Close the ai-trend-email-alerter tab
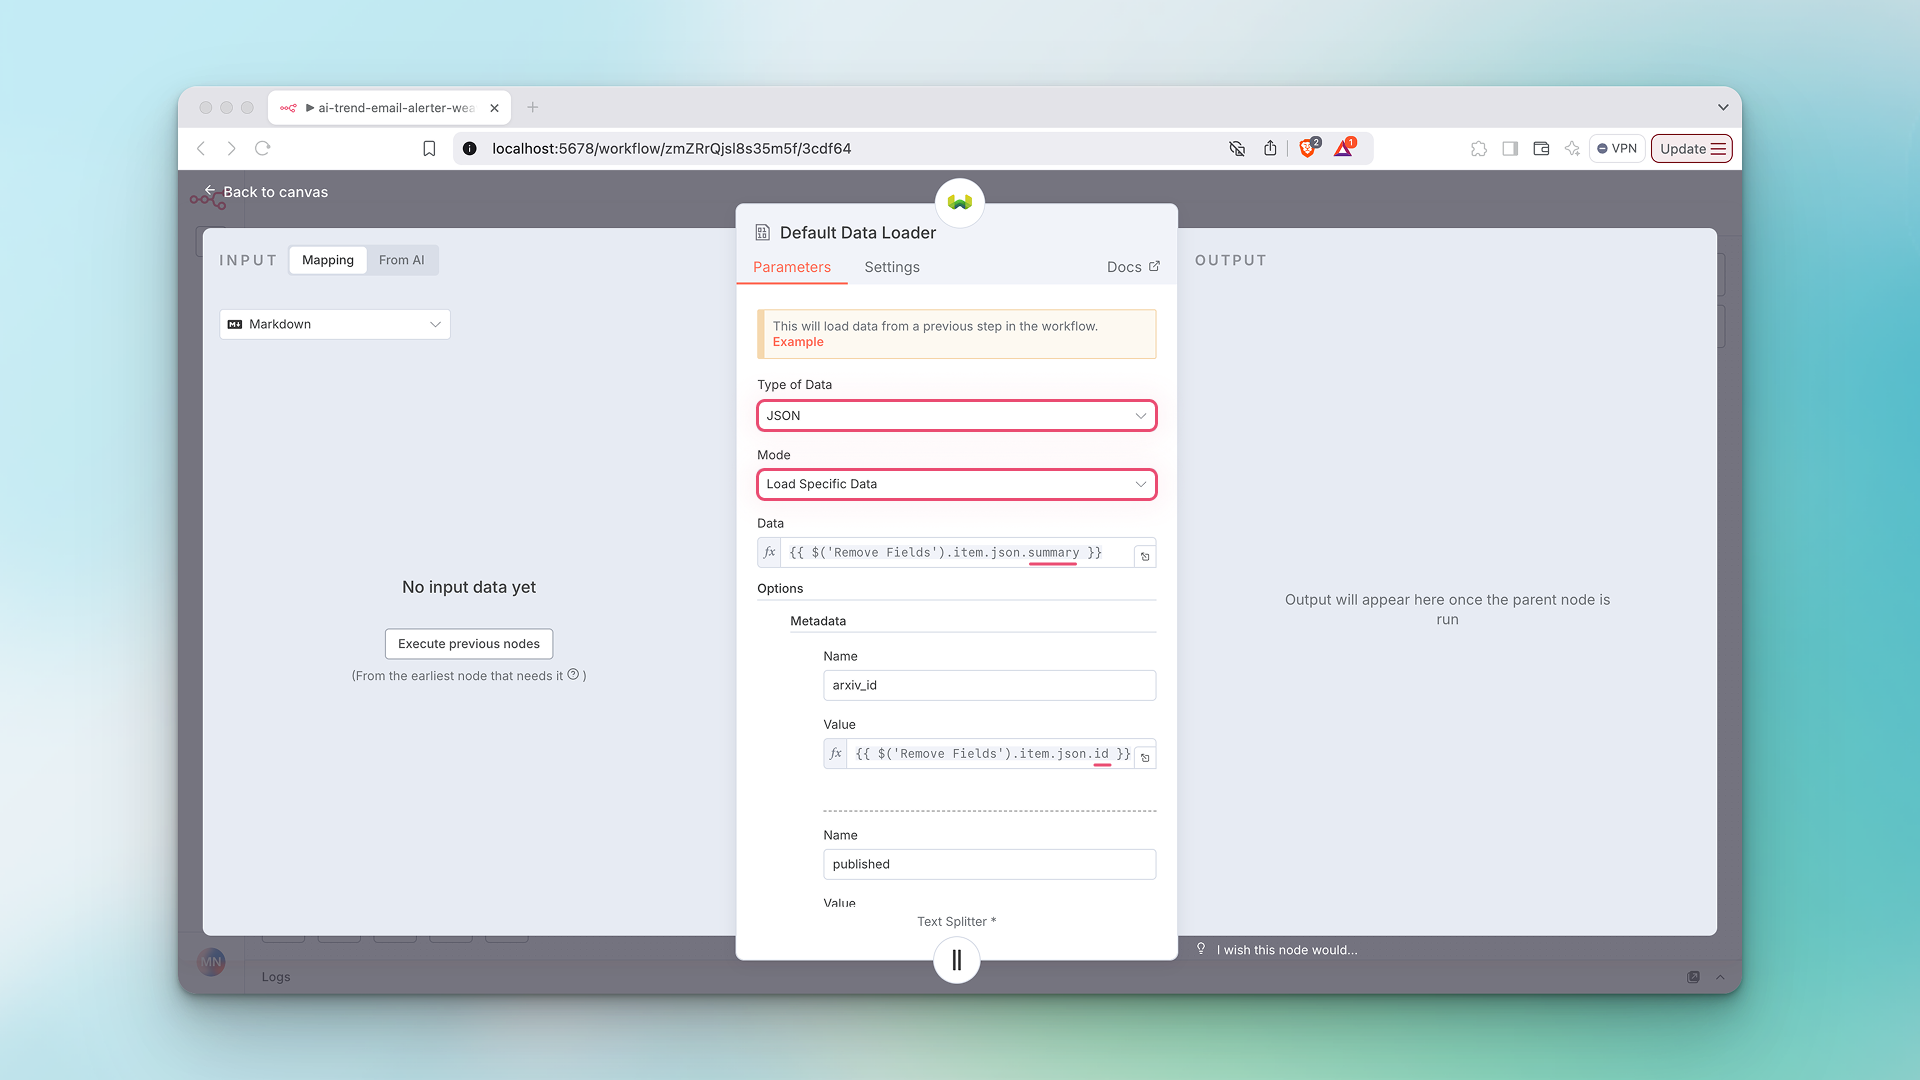1920x1080 pixels. pos(494,108)
